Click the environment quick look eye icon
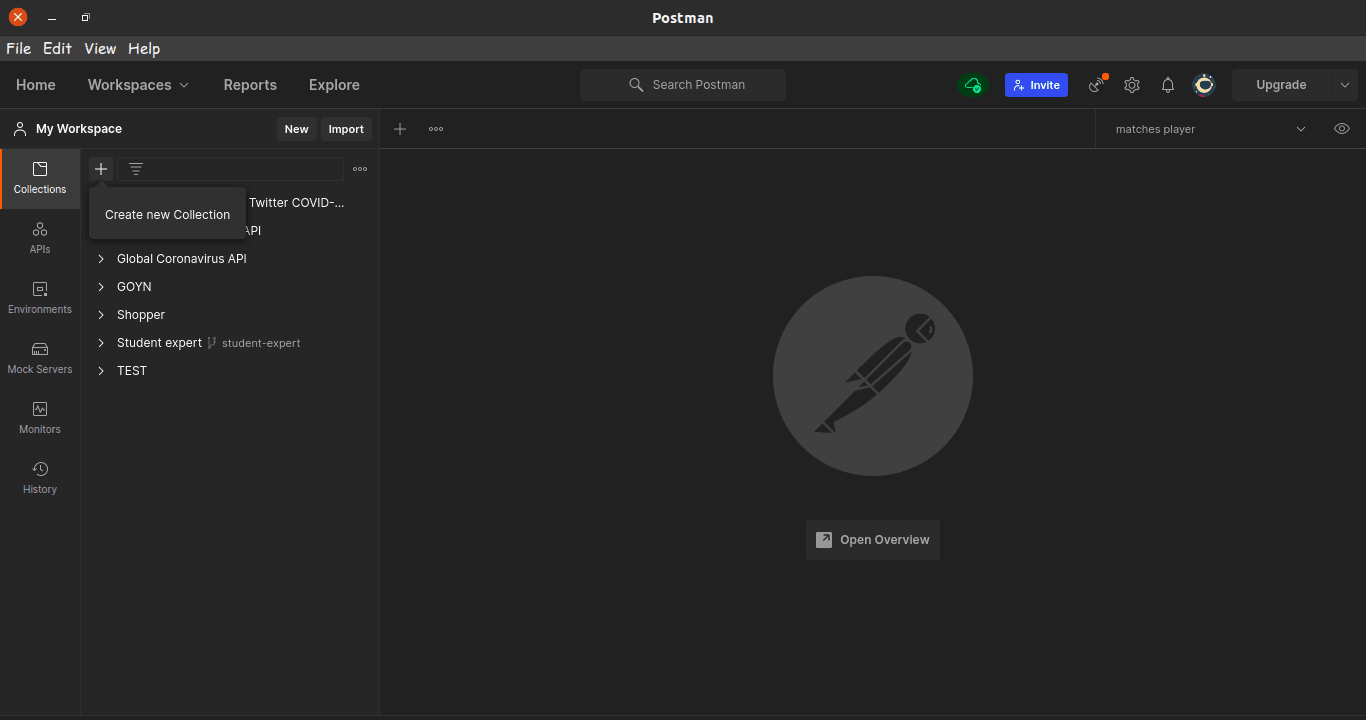Screen dimensions: 1366x720 [1342, 129]
